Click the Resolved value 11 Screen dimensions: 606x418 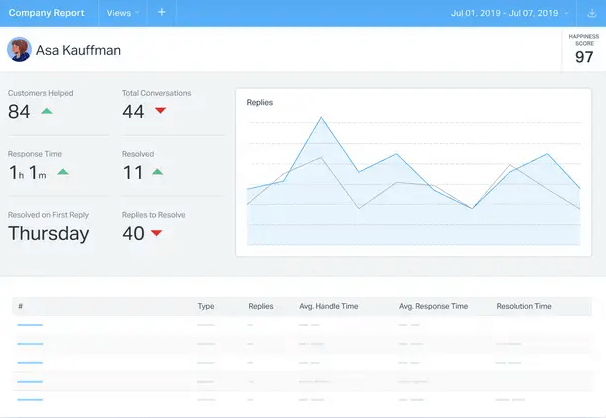tap(133, 172)
